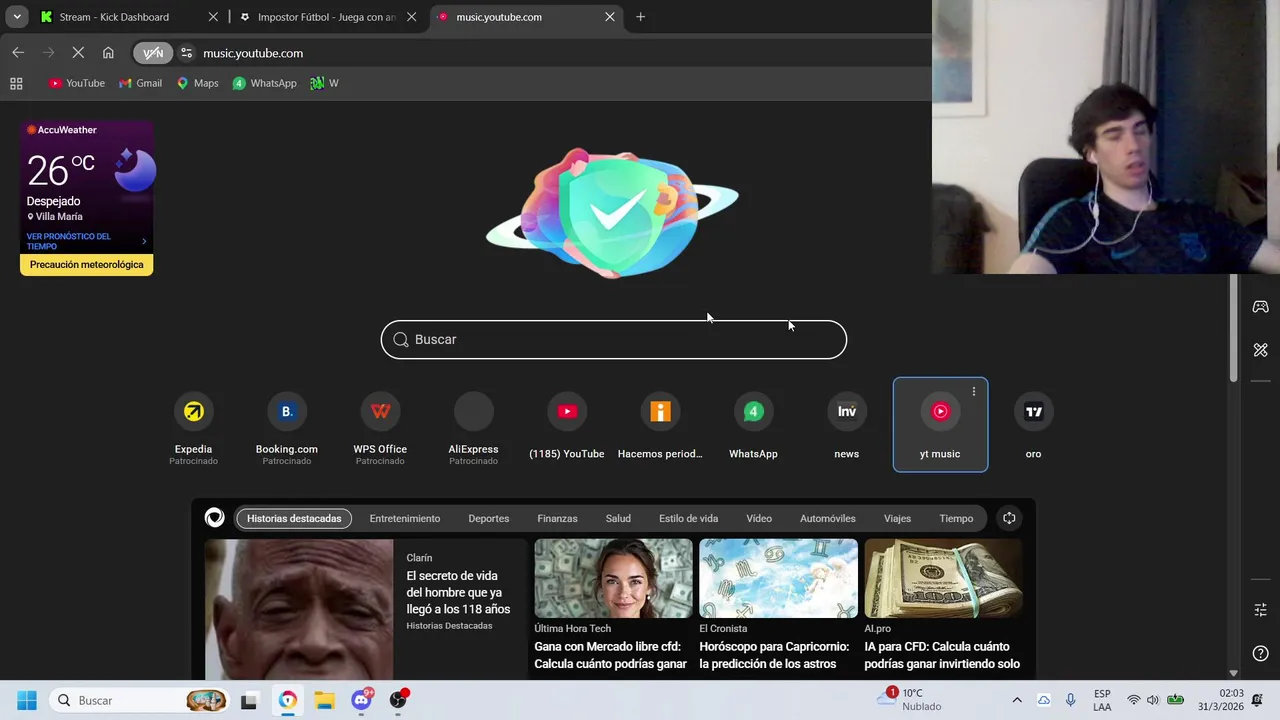
Task: Open the WPS Office shortcut
Action: (380, 424)
